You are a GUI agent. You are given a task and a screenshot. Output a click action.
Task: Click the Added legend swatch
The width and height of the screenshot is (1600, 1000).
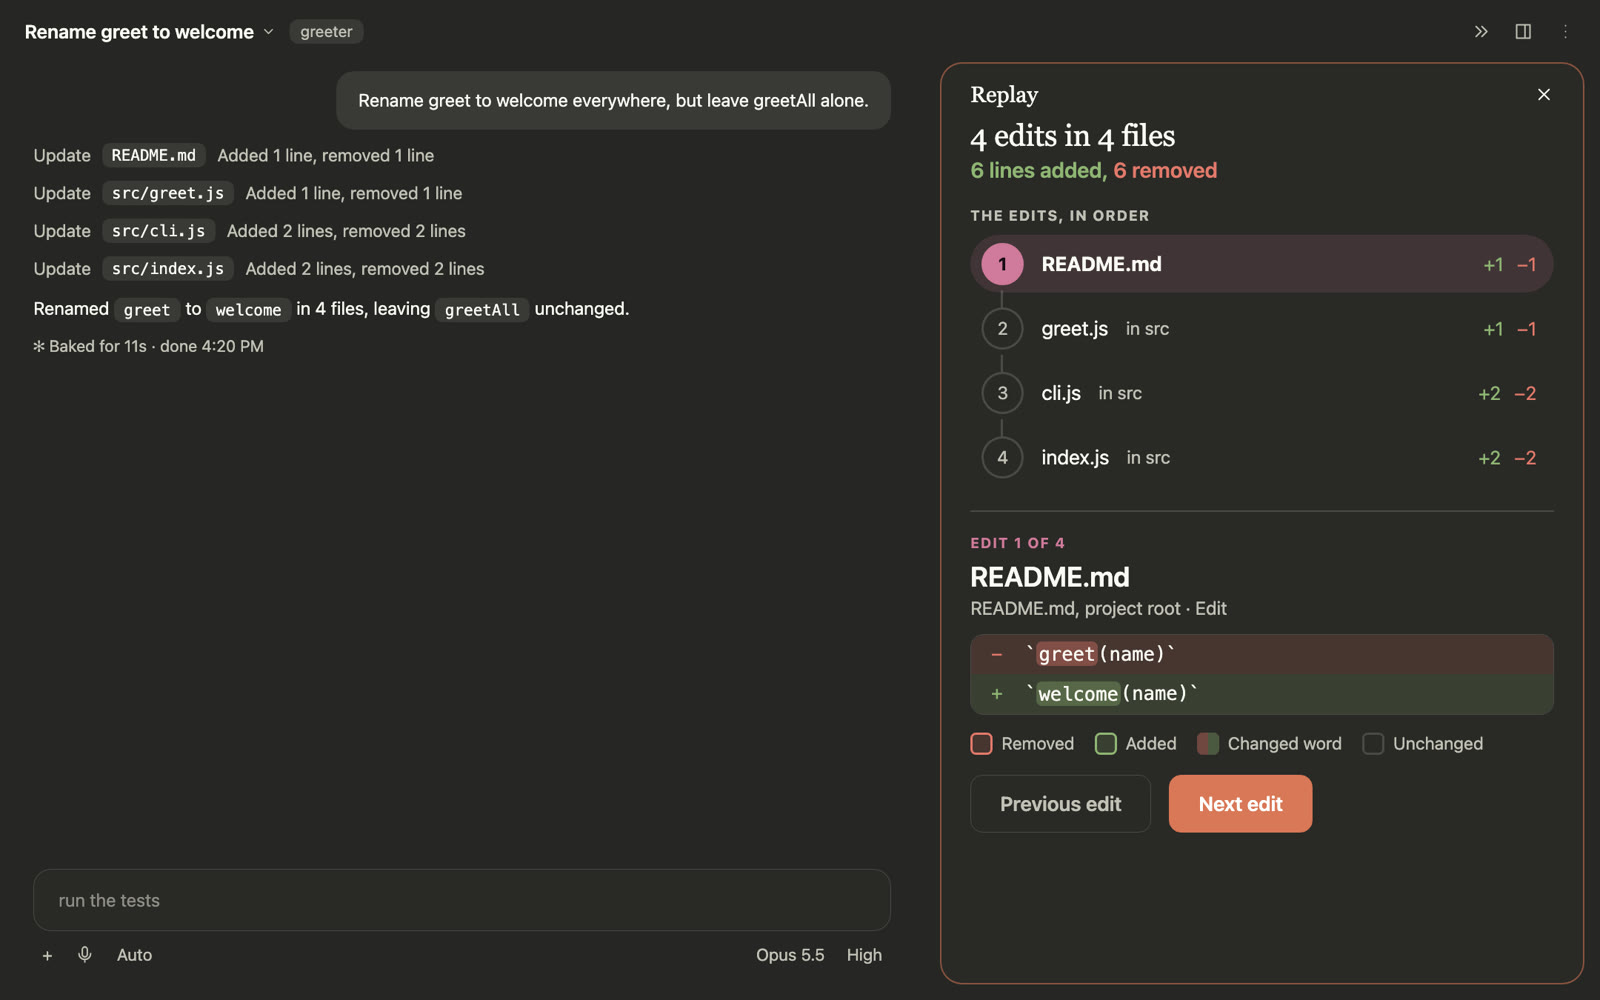(1105, 744)
